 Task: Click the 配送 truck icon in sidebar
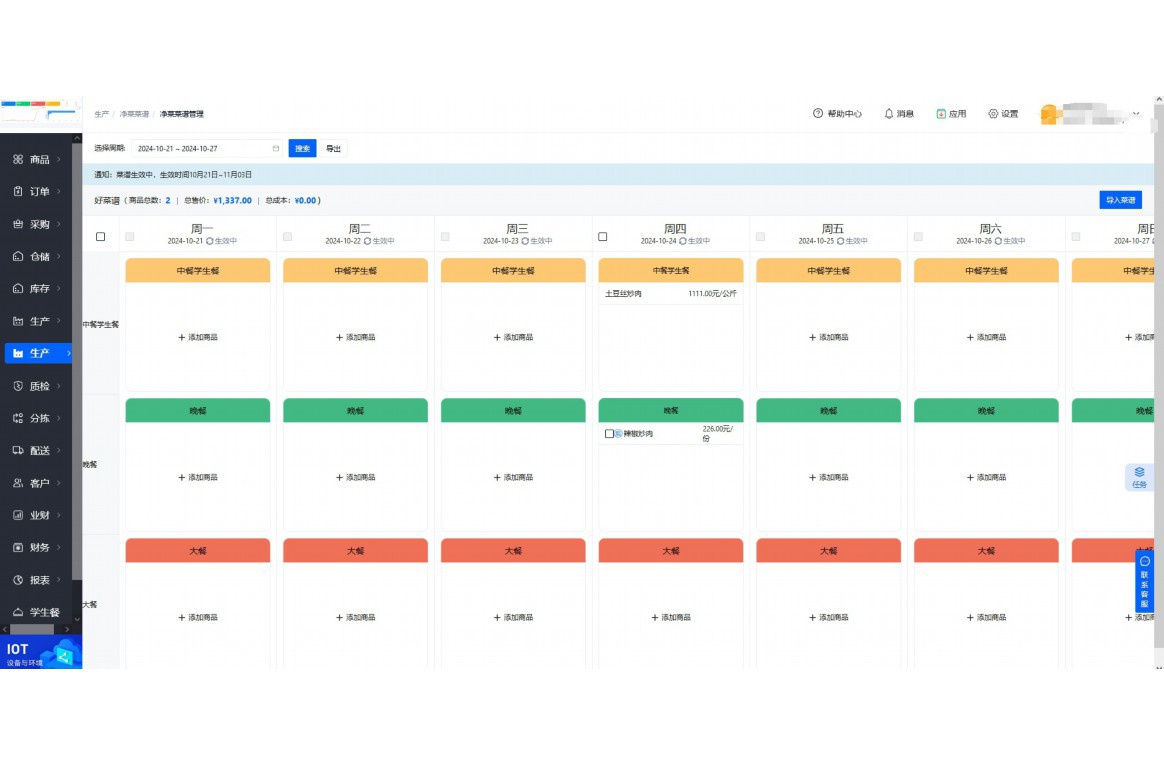click(x=18, y=451)
